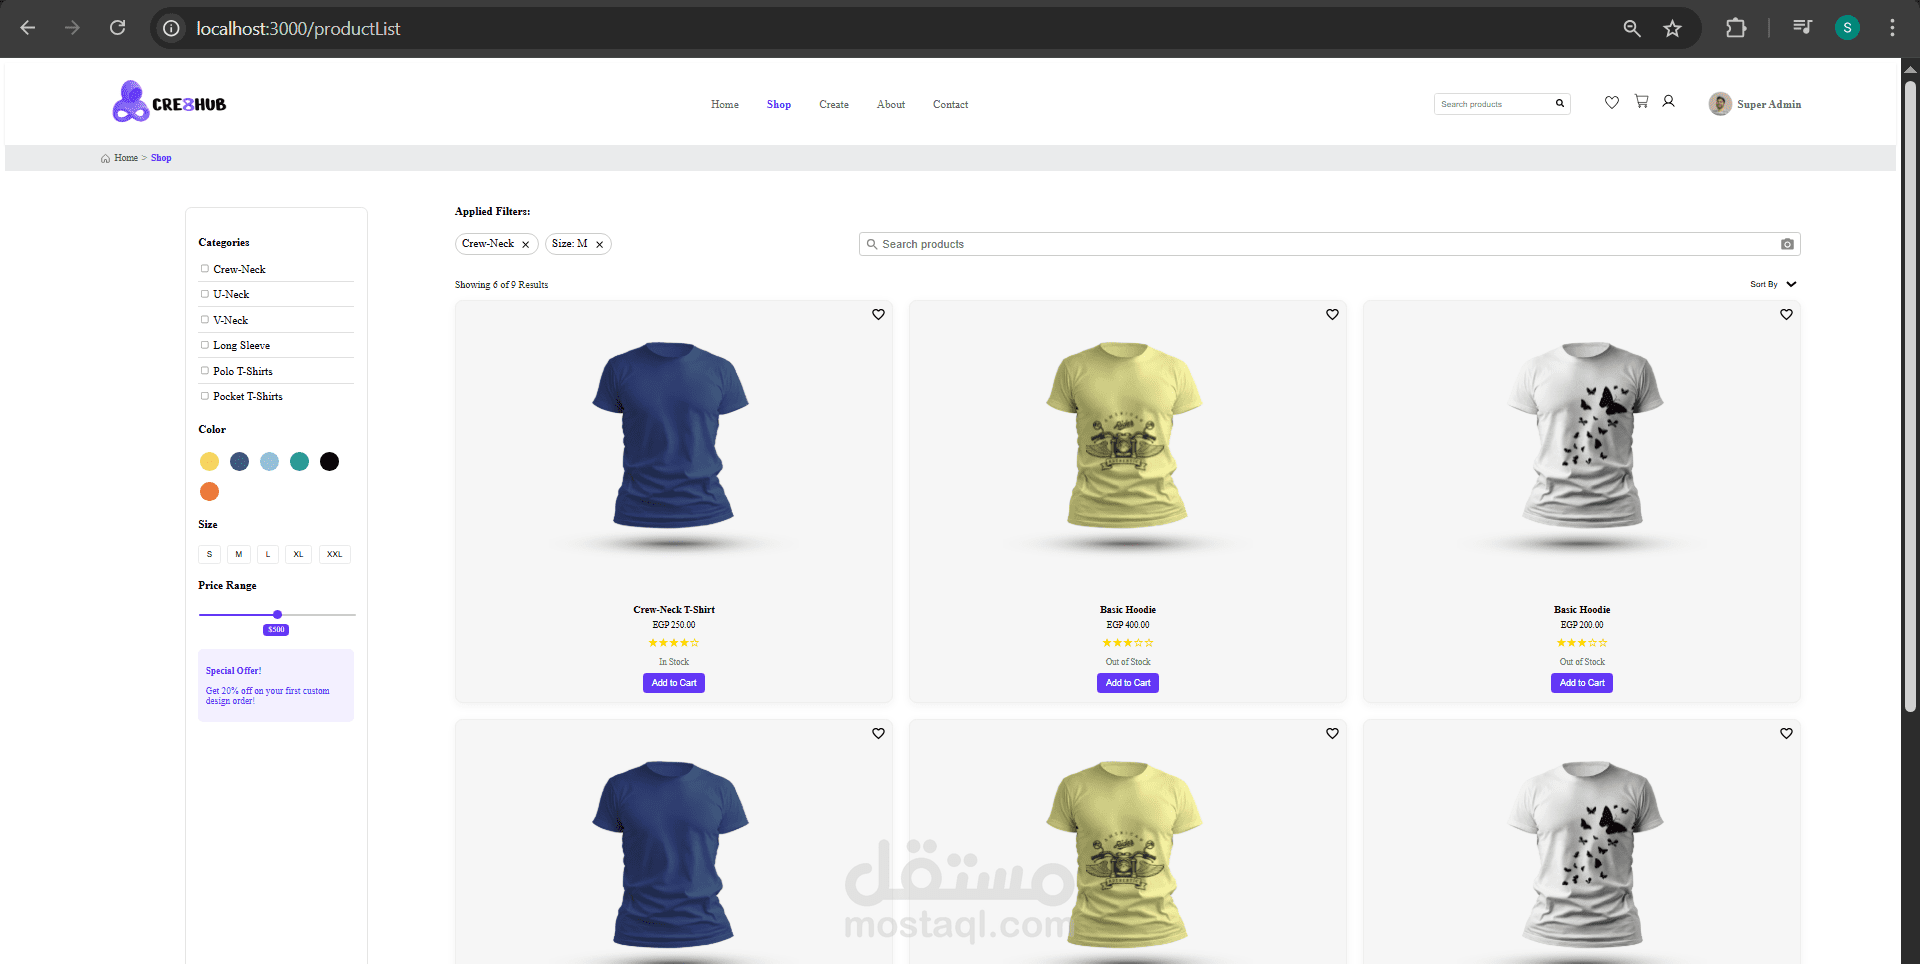Image resolution: width=1920 pixels, height=964 pixels.
Task: Click the price range slider handle
Action: click(277, 614)
